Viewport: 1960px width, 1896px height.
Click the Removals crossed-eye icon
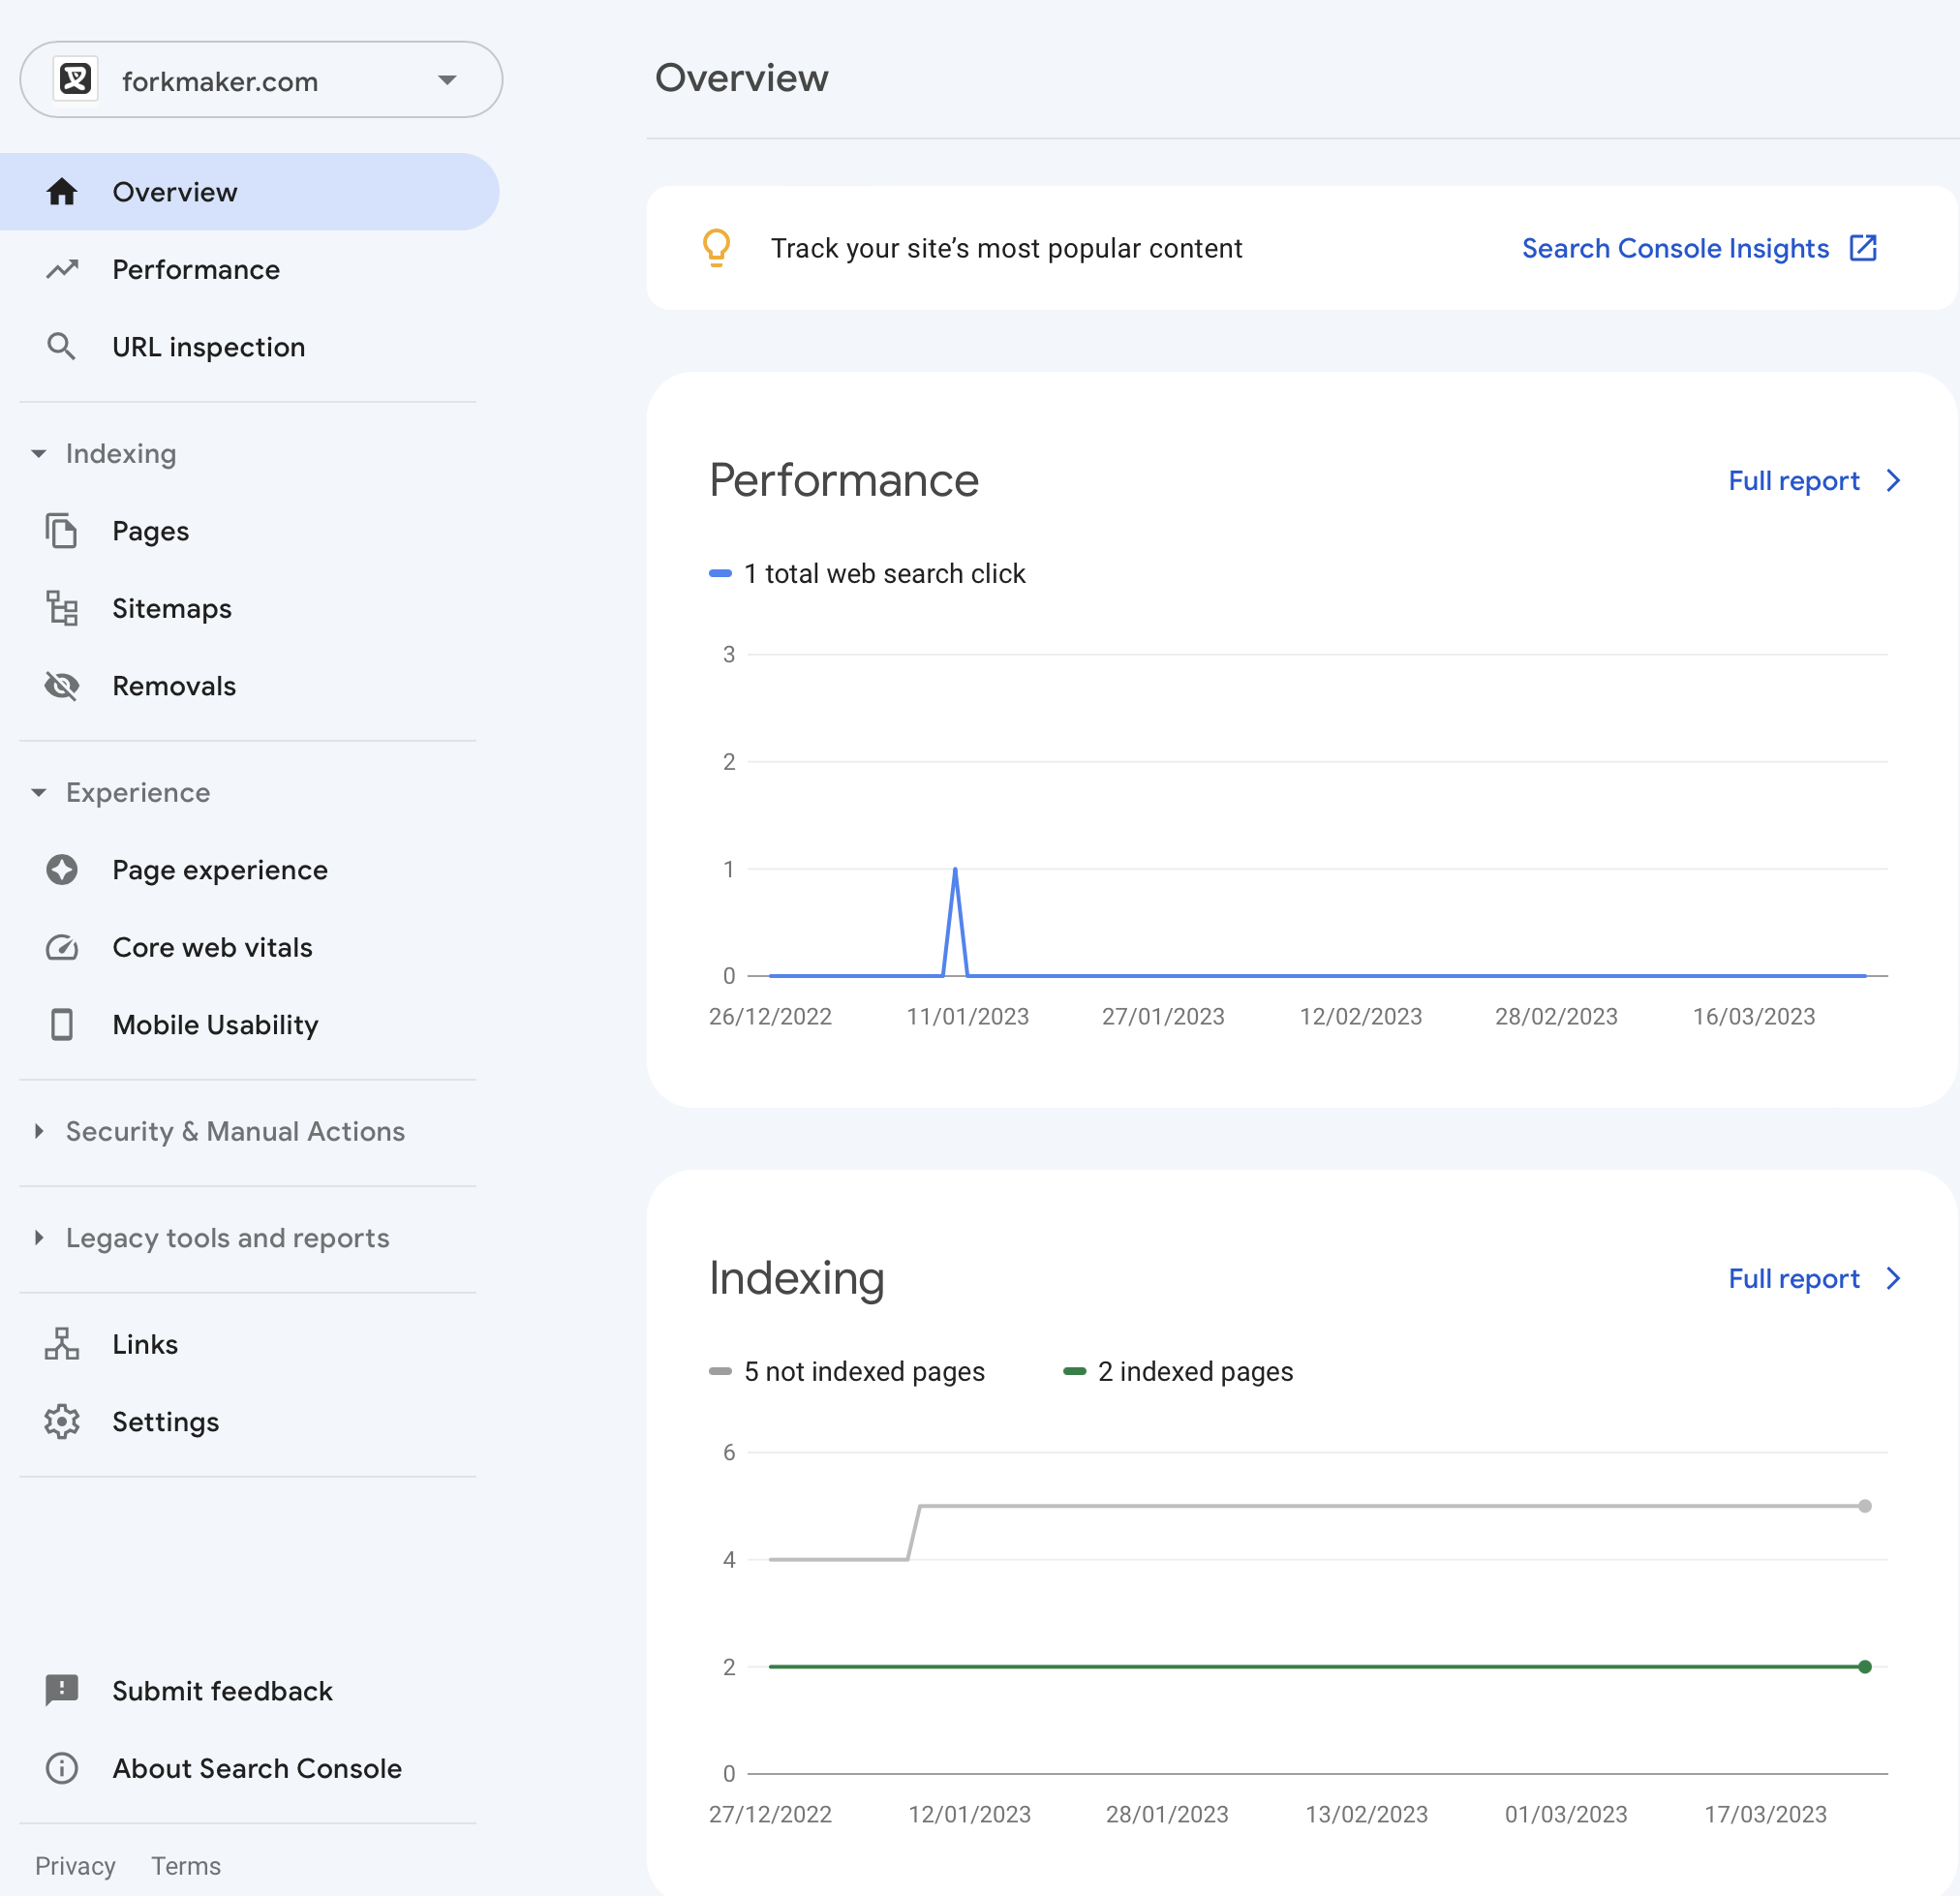[62, 686]
